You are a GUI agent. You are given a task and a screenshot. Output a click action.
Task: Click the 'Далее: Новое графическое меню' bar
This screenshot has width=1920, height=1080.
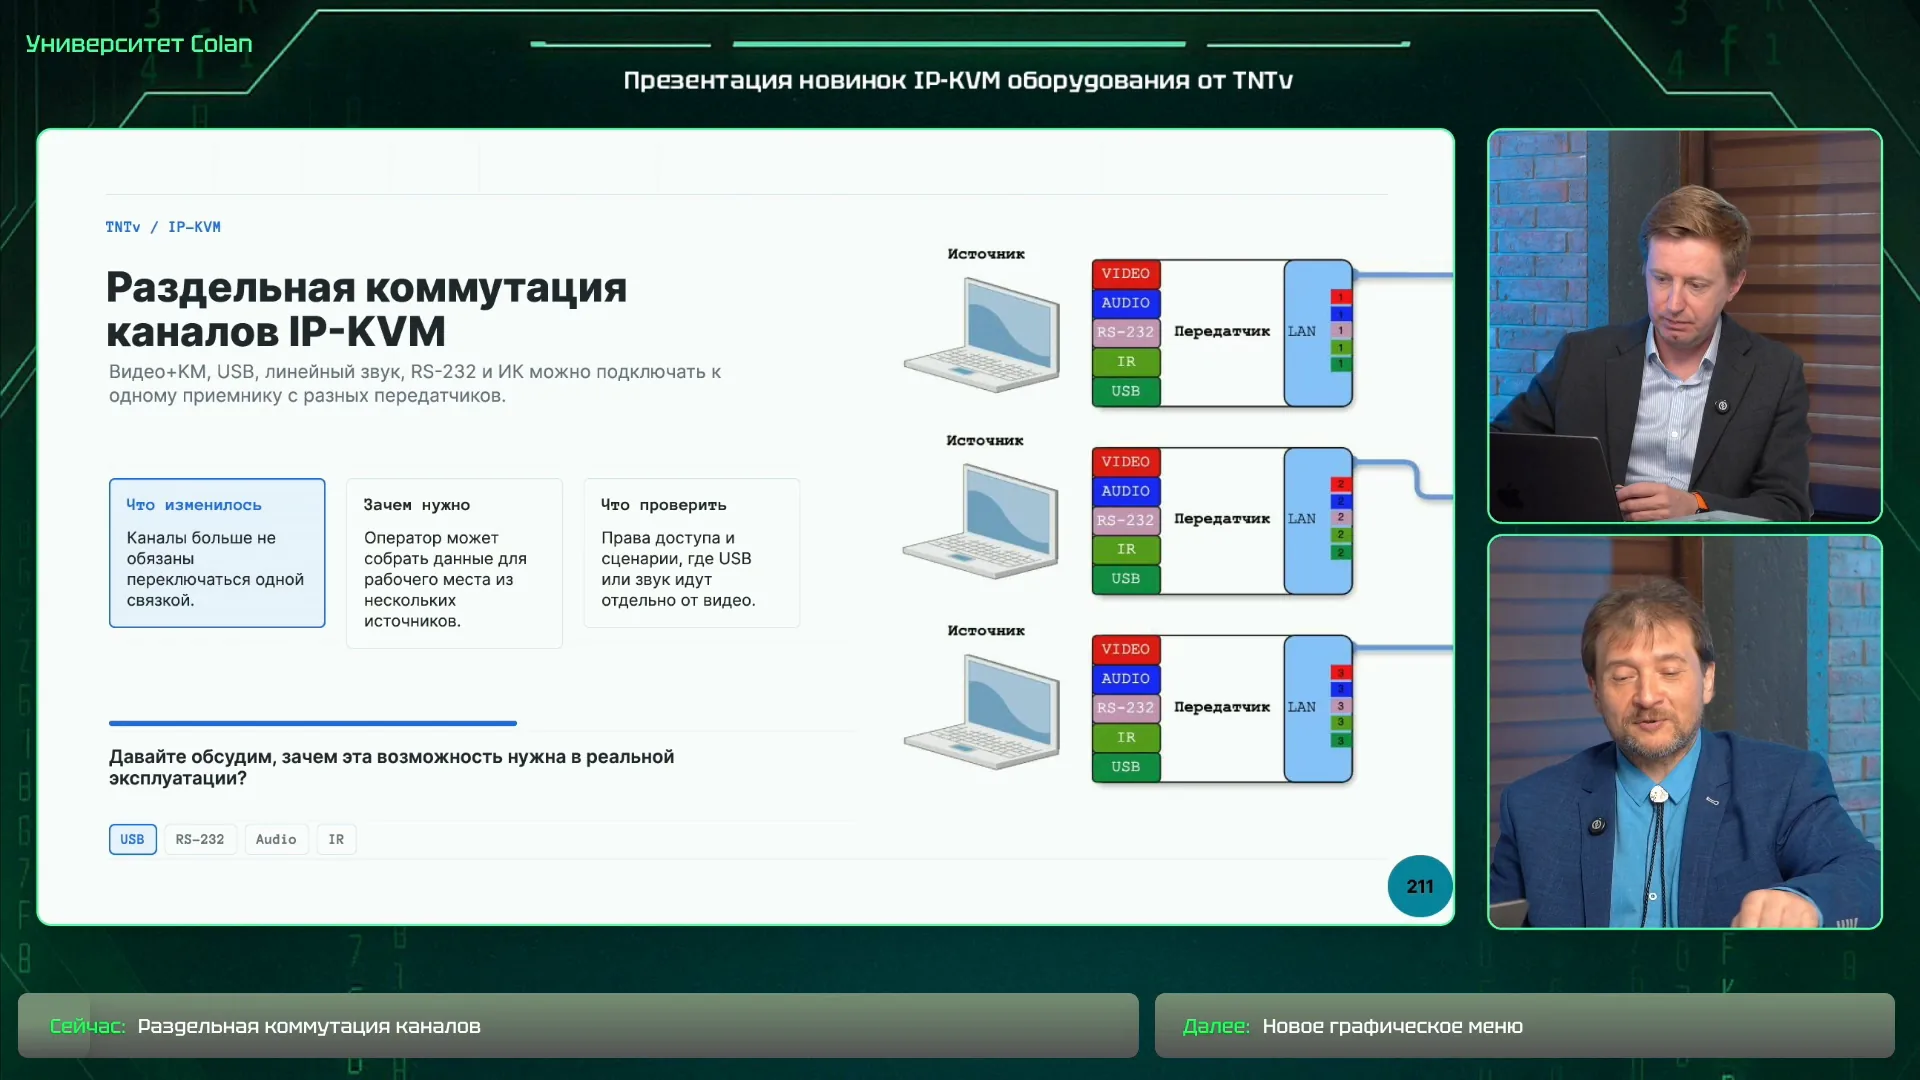click(x=1525, y=1026)
